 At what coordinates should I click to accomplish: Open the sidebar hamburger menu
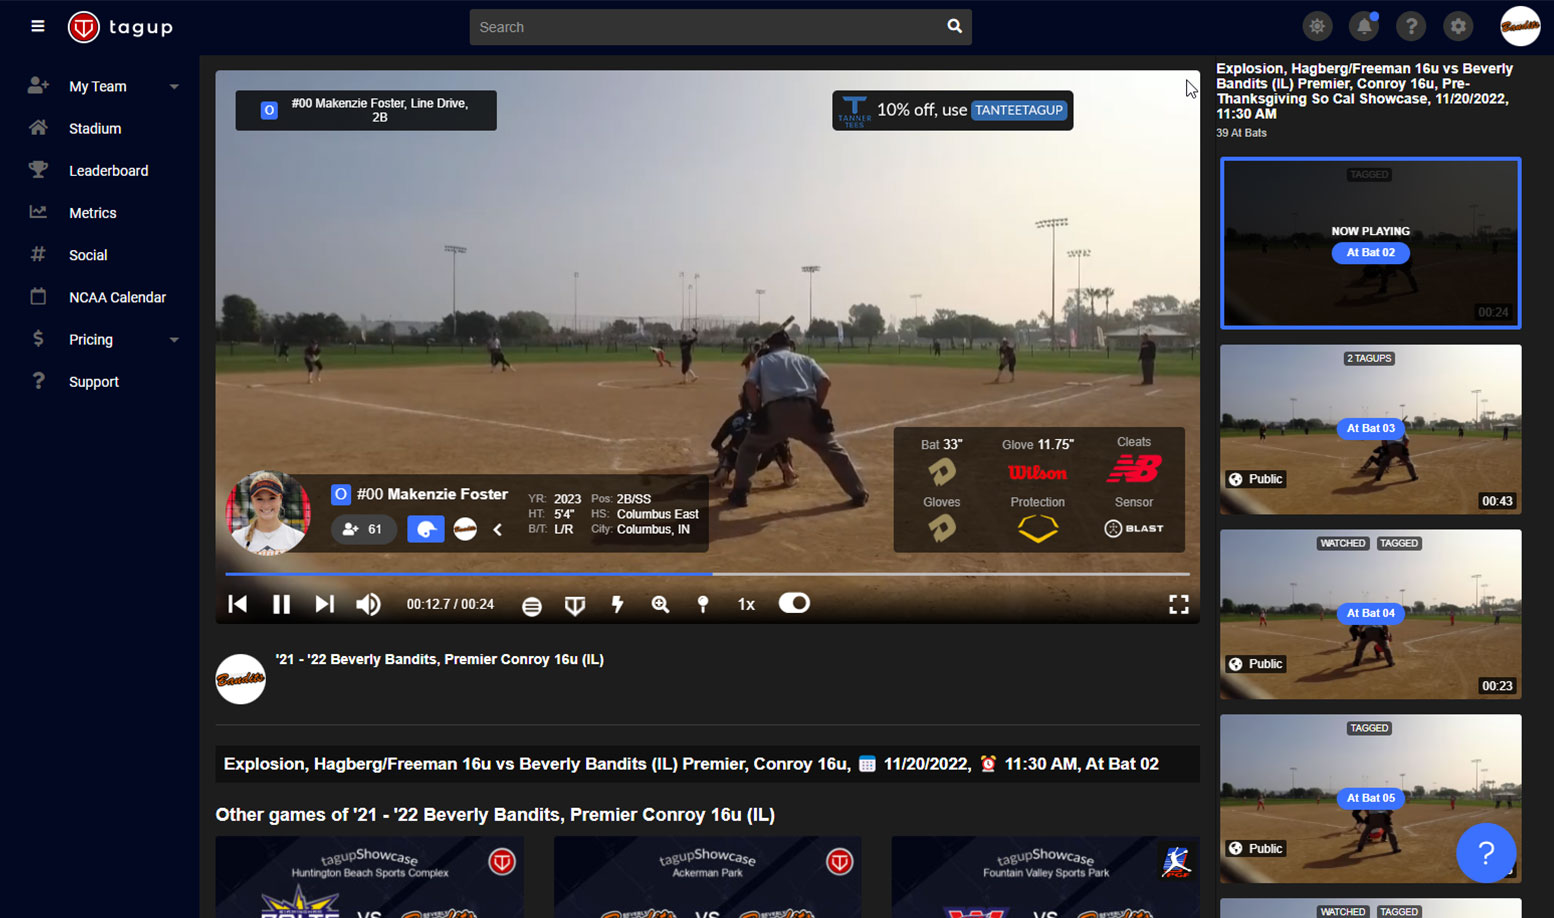point(37,26)
